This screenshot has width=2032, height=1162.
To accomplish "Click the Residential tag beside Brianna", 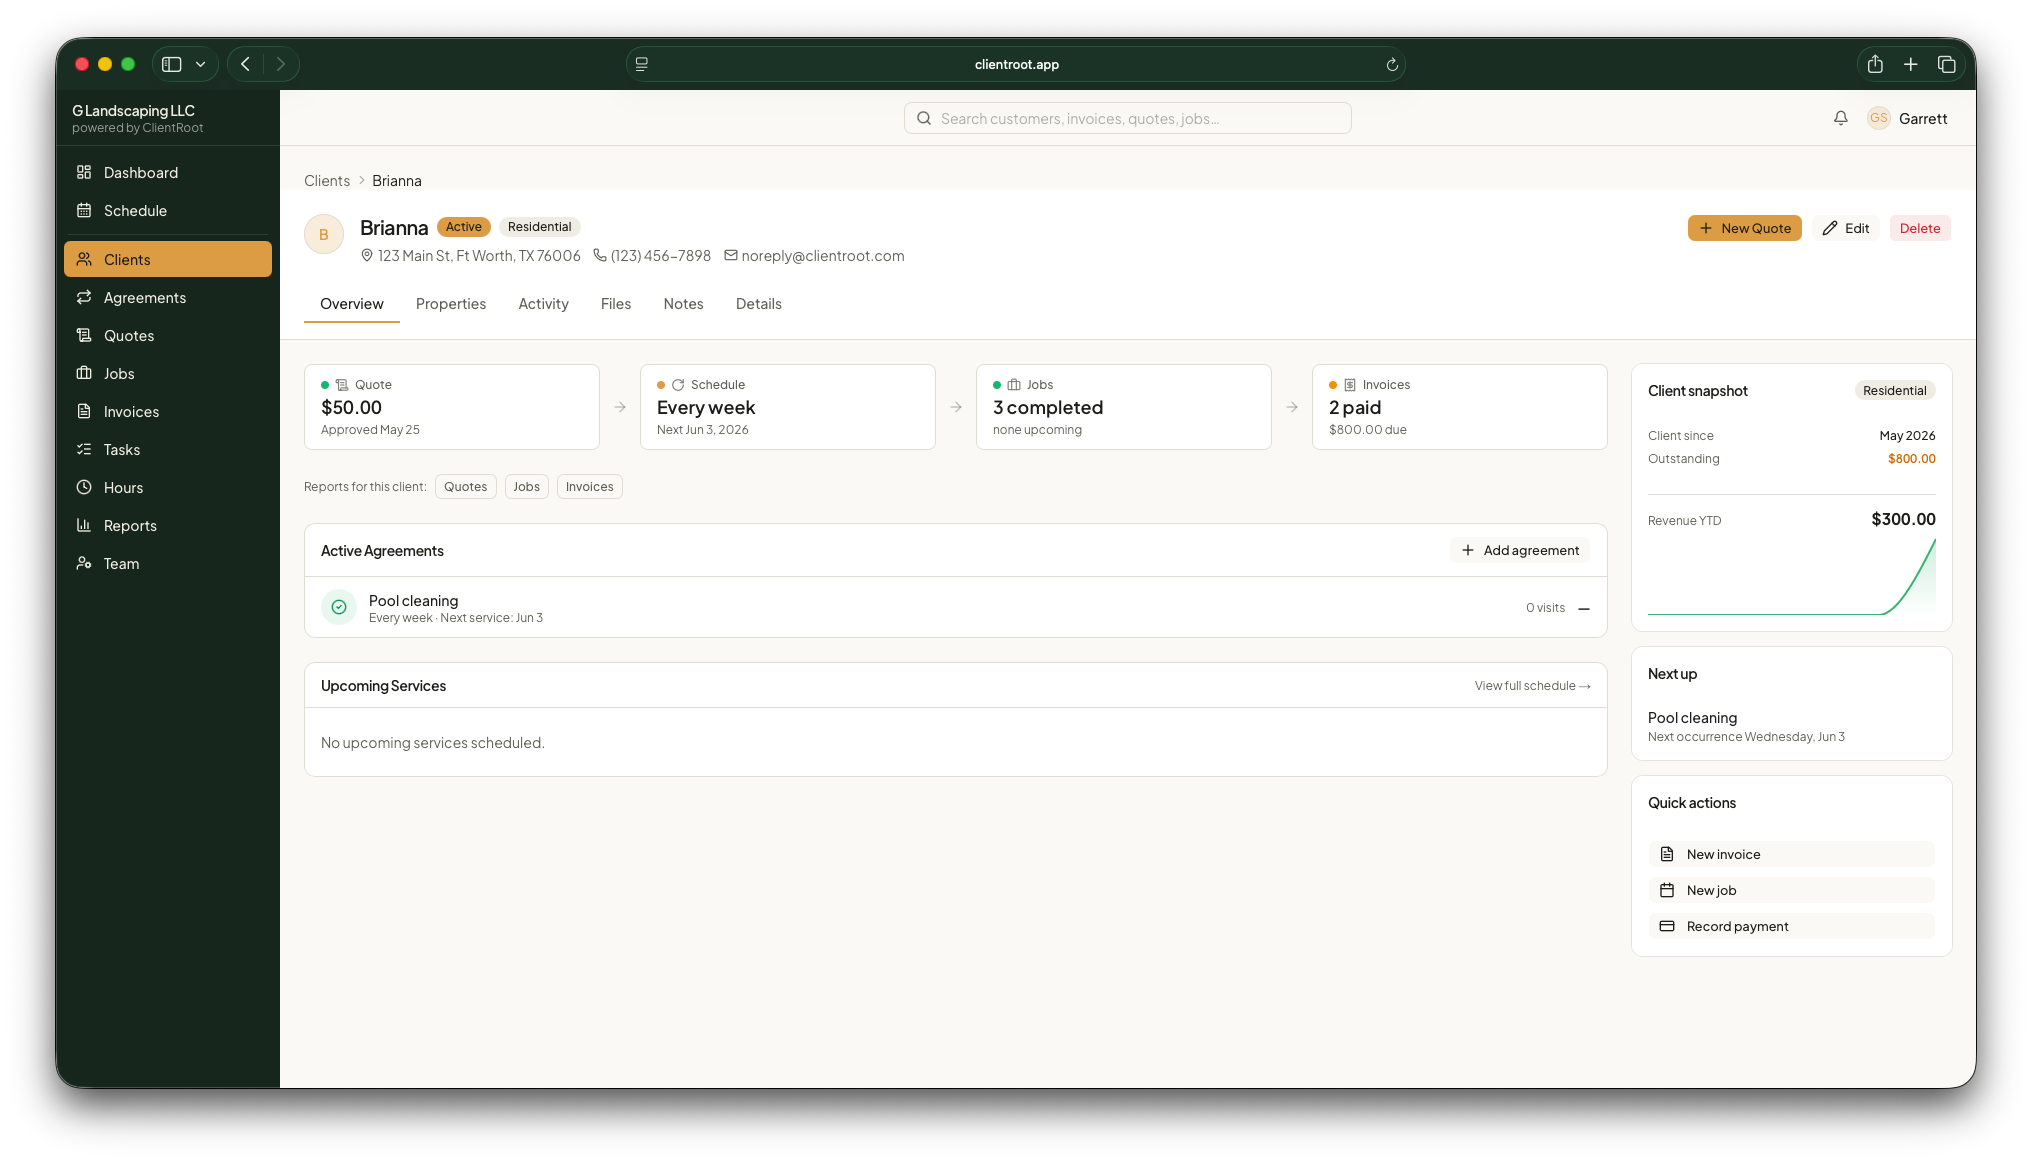I will click(x=540, y=227).
